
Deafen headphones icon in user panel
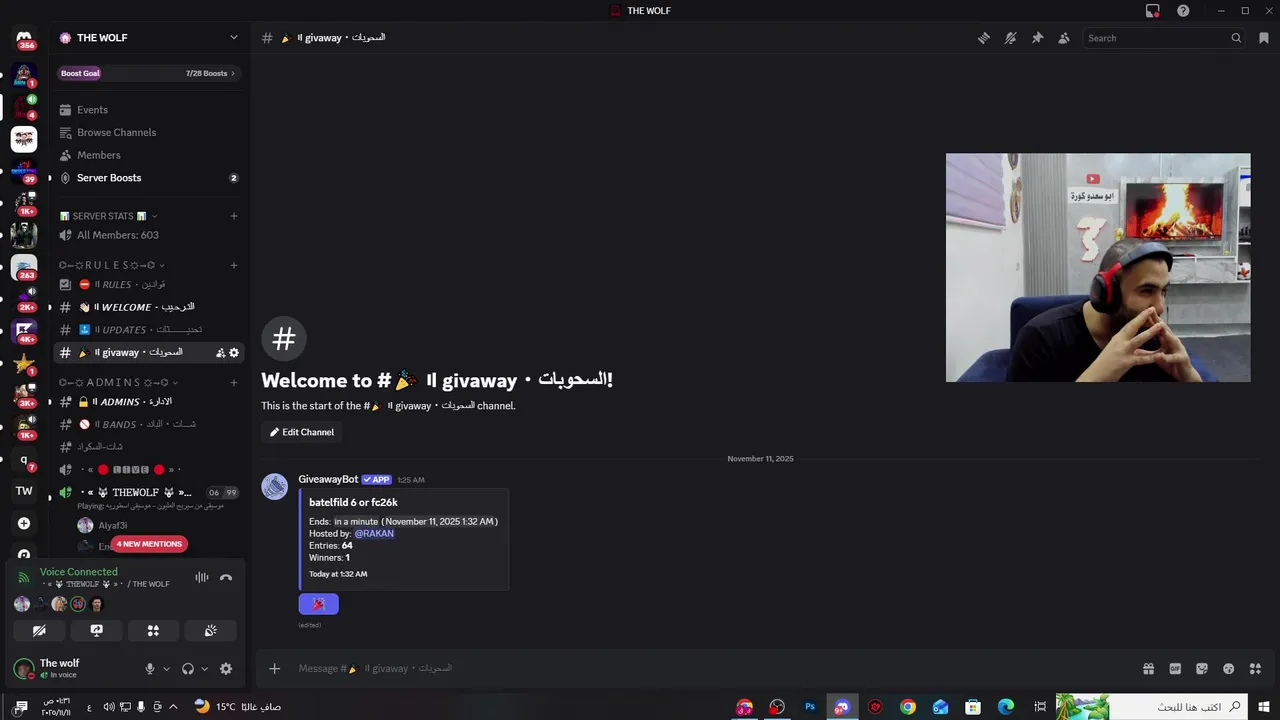pyautogui.click(x=188, y=669)
